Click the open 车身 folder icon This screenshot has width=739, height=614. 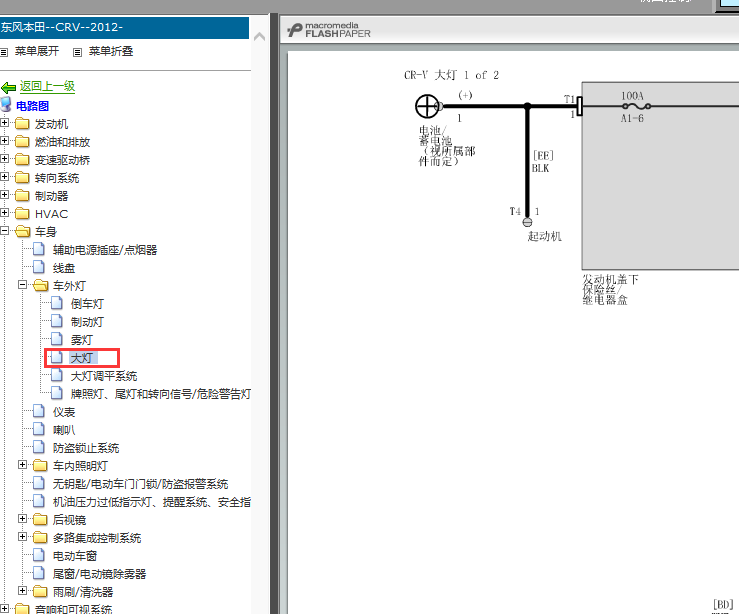pos(23,231)
